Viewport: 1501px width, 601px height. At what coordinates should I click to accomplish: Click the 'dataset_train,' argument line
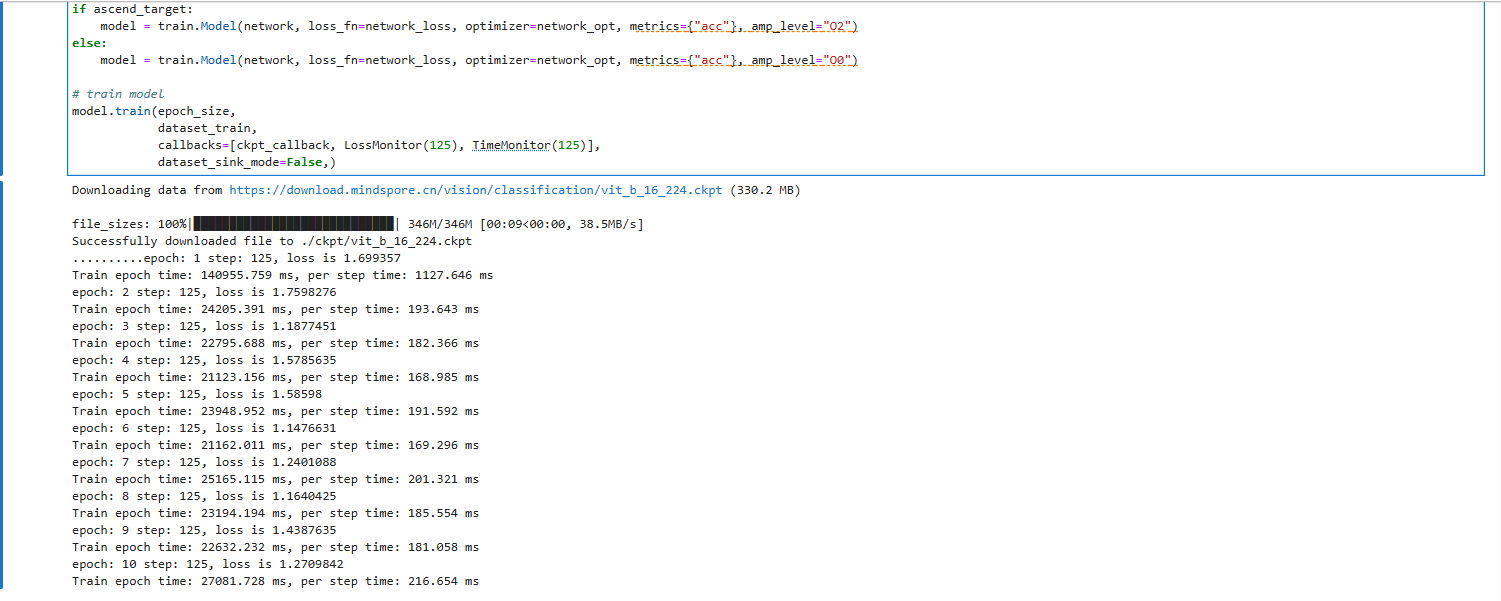(207, 128)
